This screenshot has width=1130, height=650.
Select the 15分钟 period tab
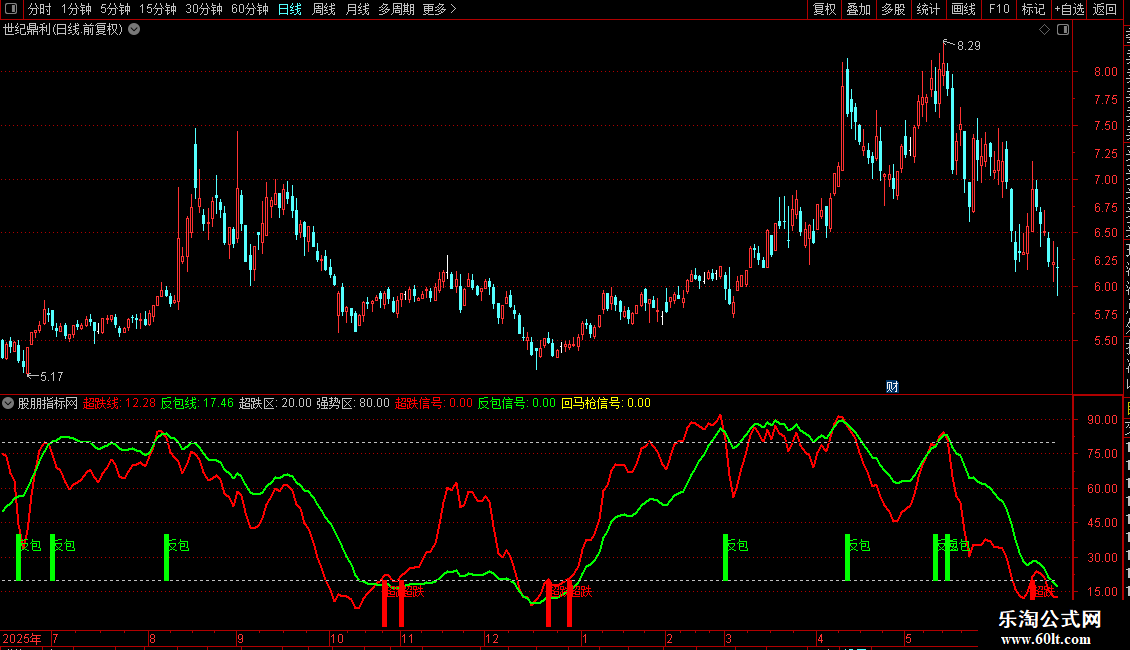click(158, 9)
